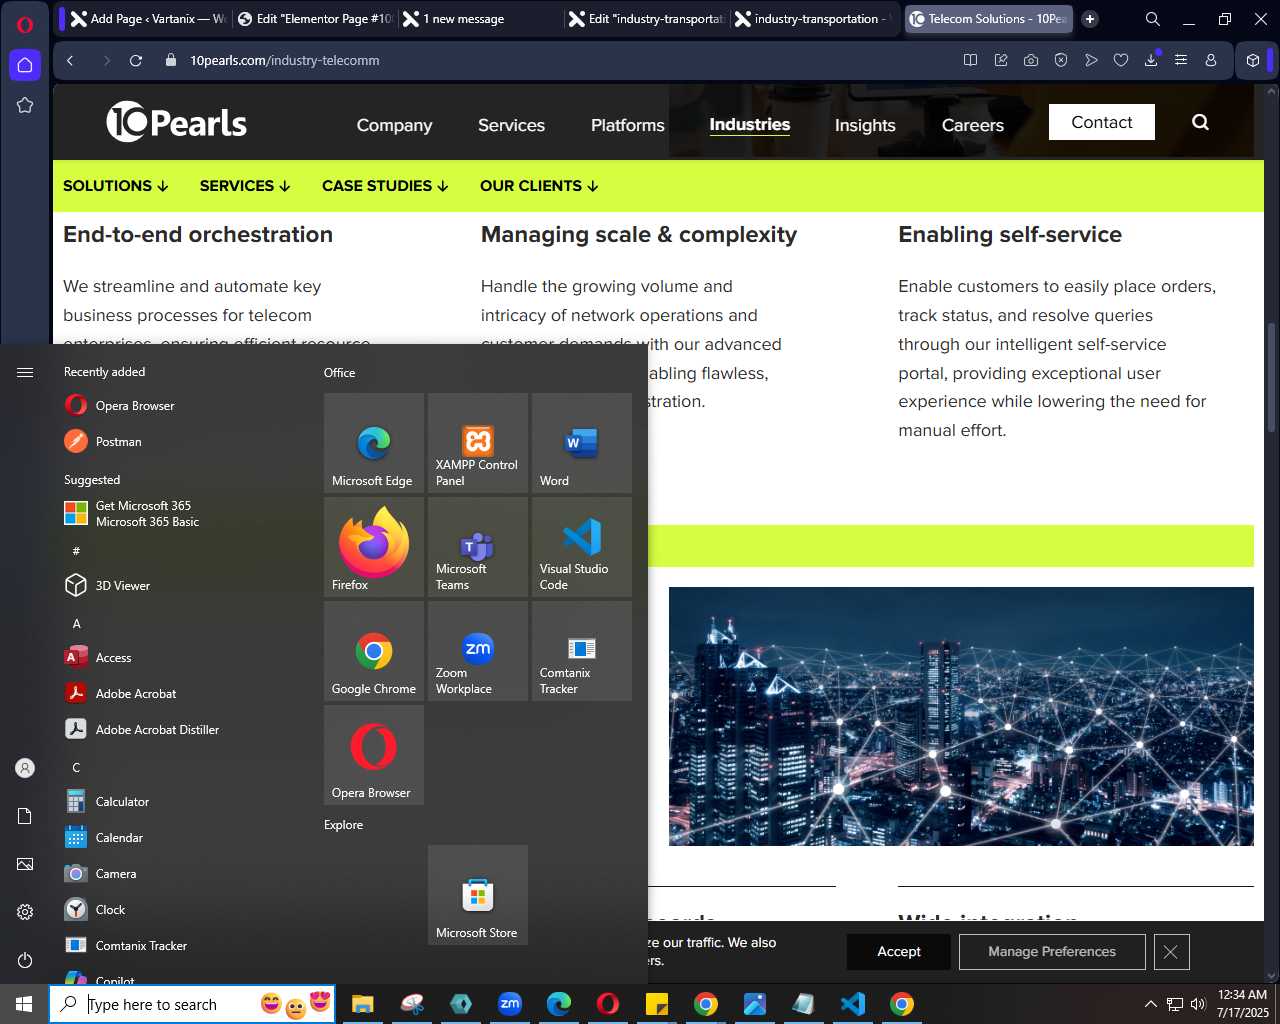Screen dimensions: 1280x1024
Task: Open Start menu Settings gear icon
Action: (25, 912)
